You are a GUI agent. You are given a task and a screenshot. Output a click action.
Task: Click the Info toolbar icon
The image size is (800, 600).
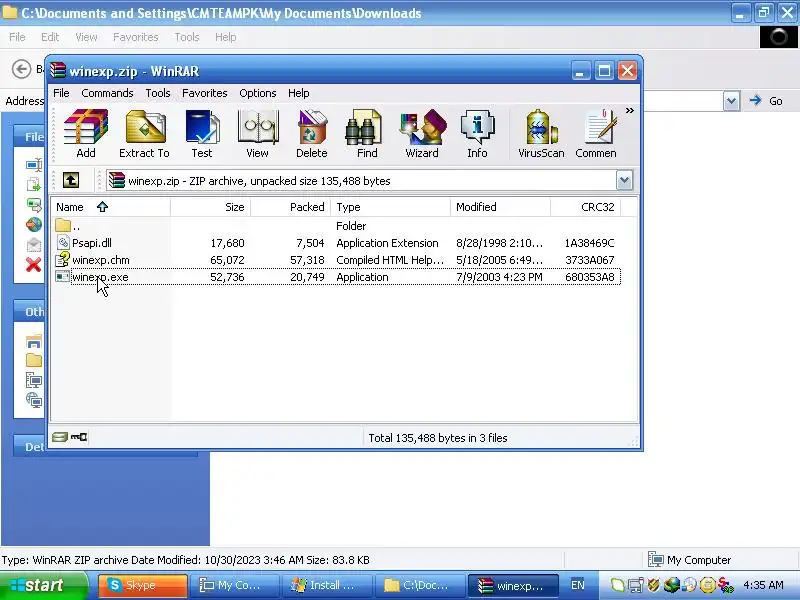pyautogui.click(x=477, y=134)
